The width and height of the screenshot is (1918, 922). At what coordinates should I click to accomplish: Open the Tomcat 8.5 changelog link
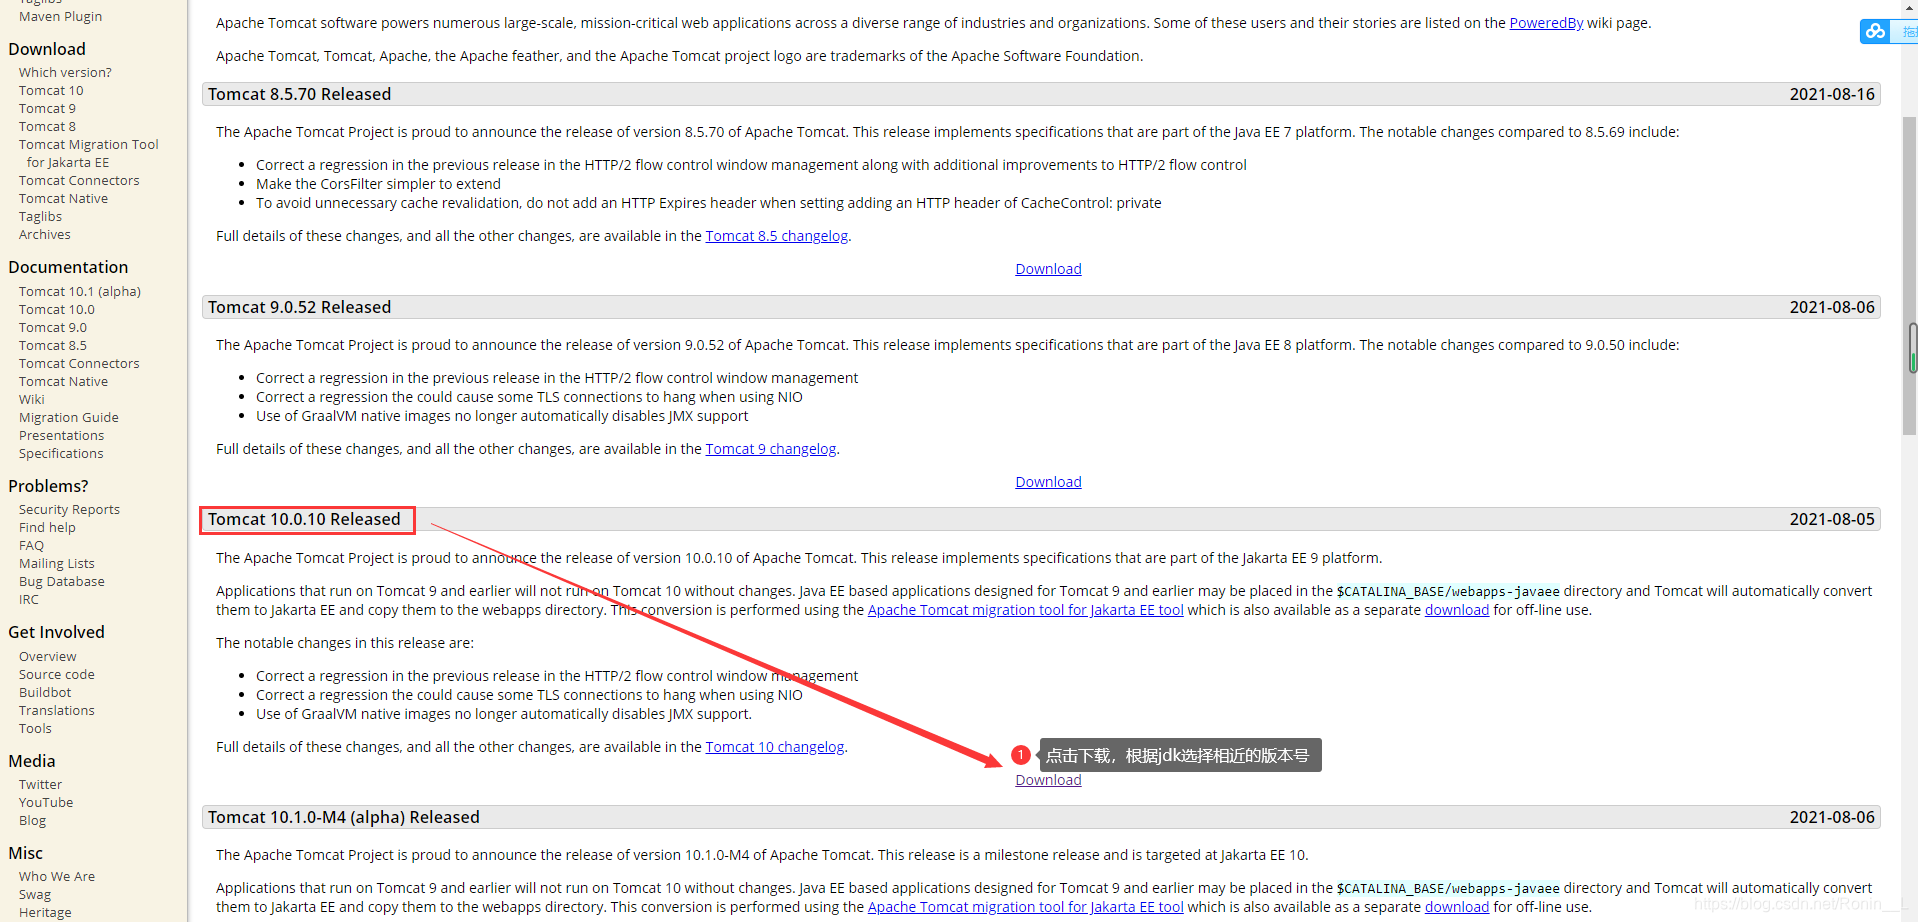pyautogui.click(x=777, y=236)
